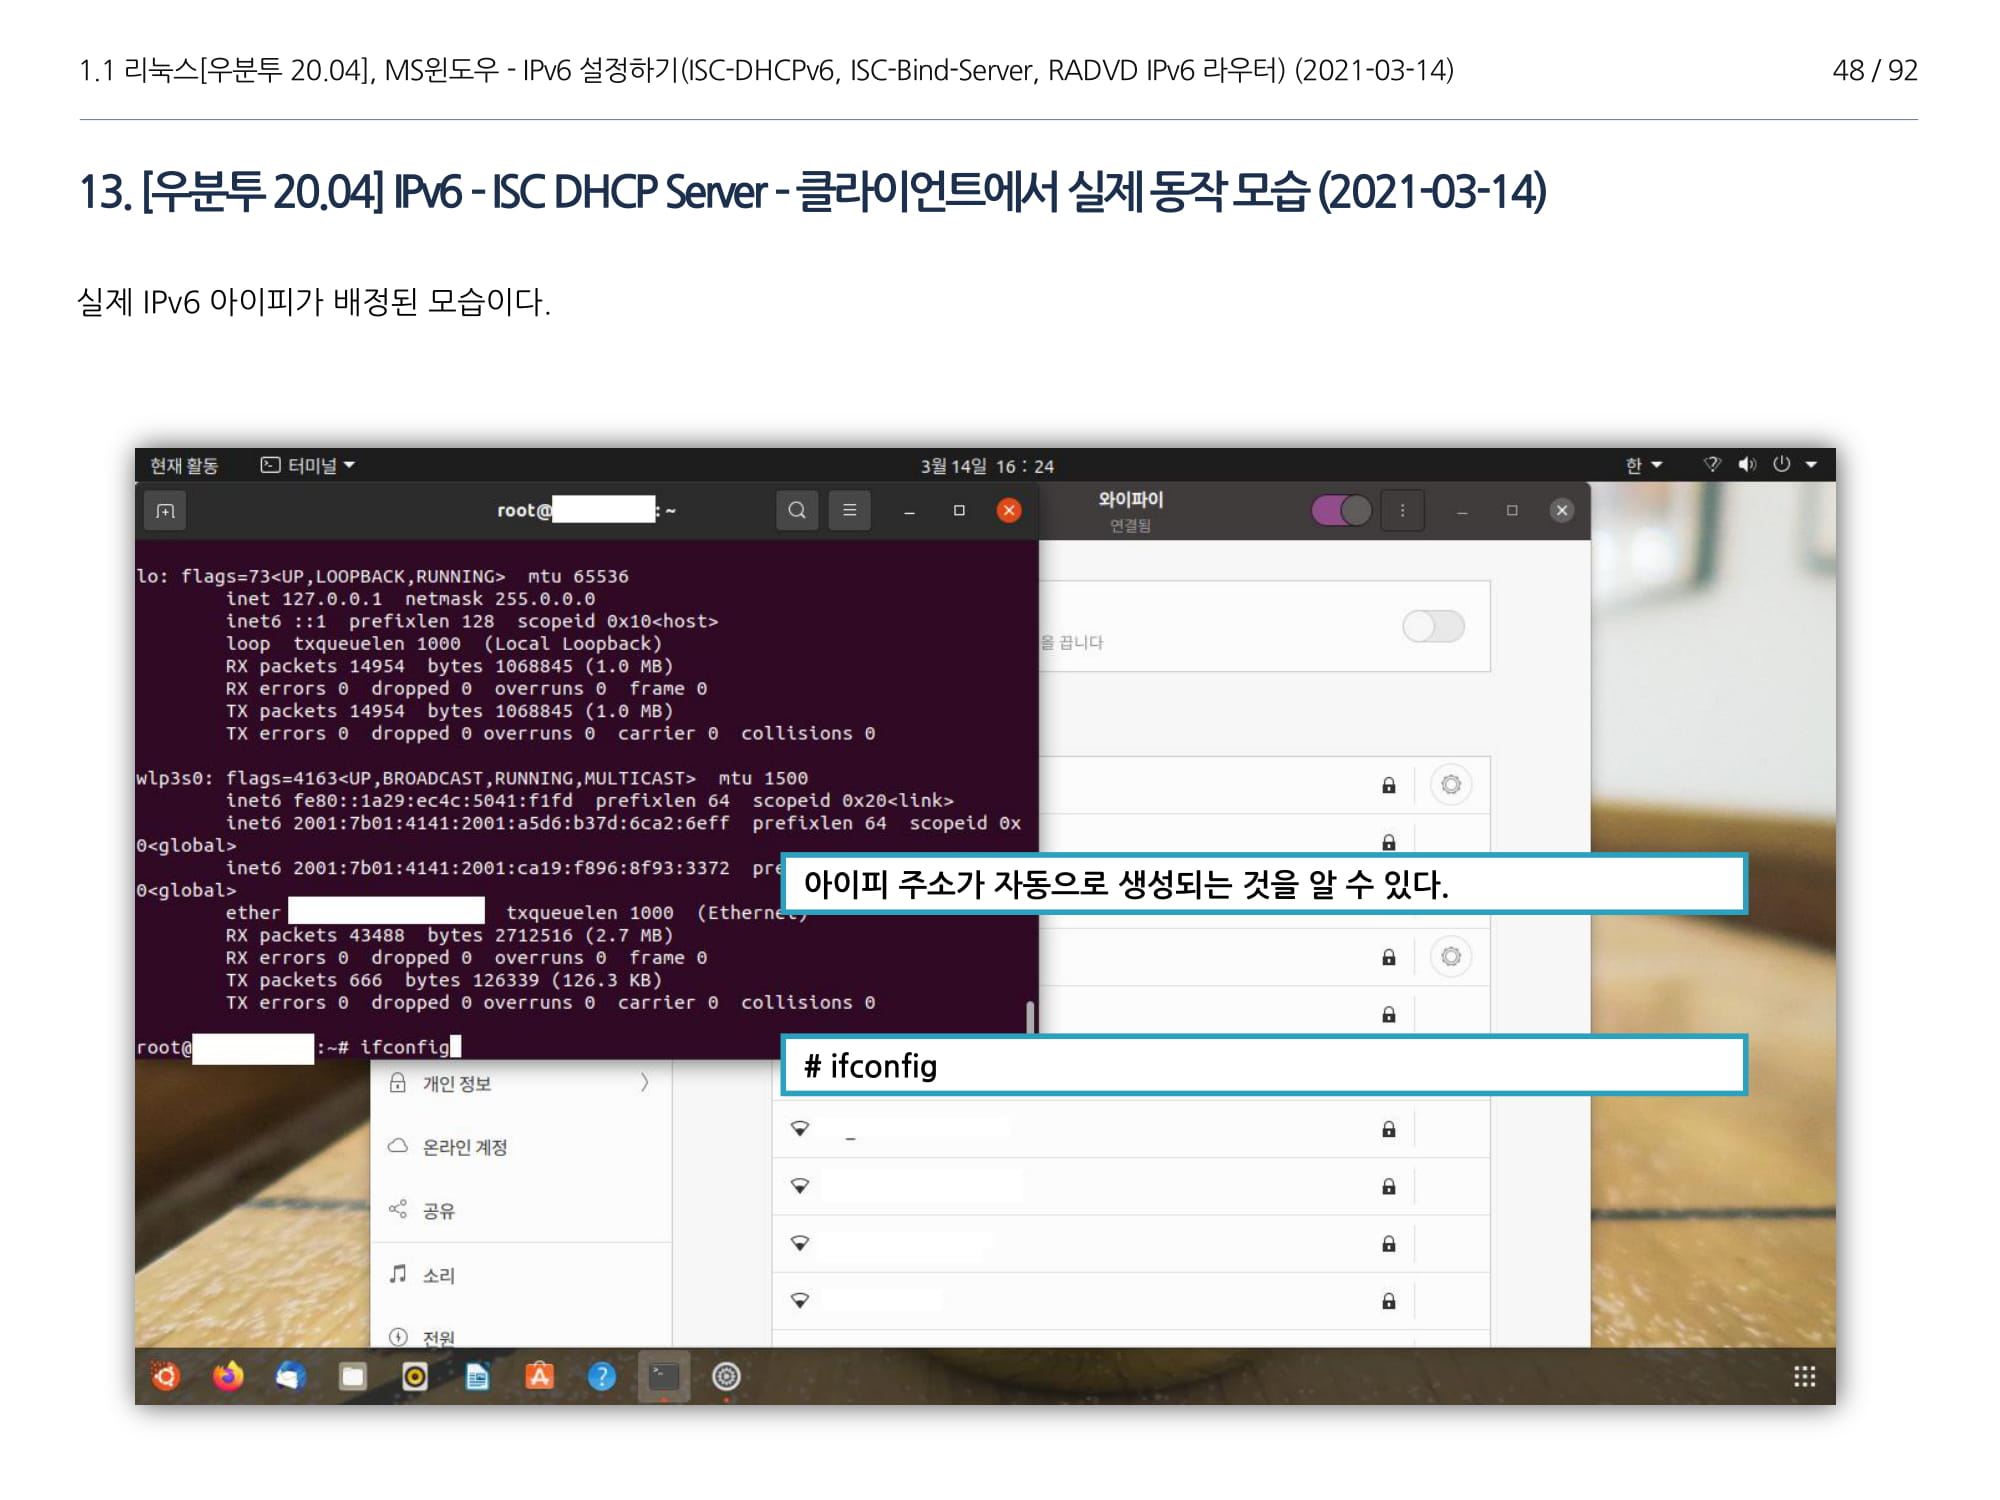This screenshot has height=1500, width=2000.
Task: Open a new terminal tab
Action: [x=166, y=511]
